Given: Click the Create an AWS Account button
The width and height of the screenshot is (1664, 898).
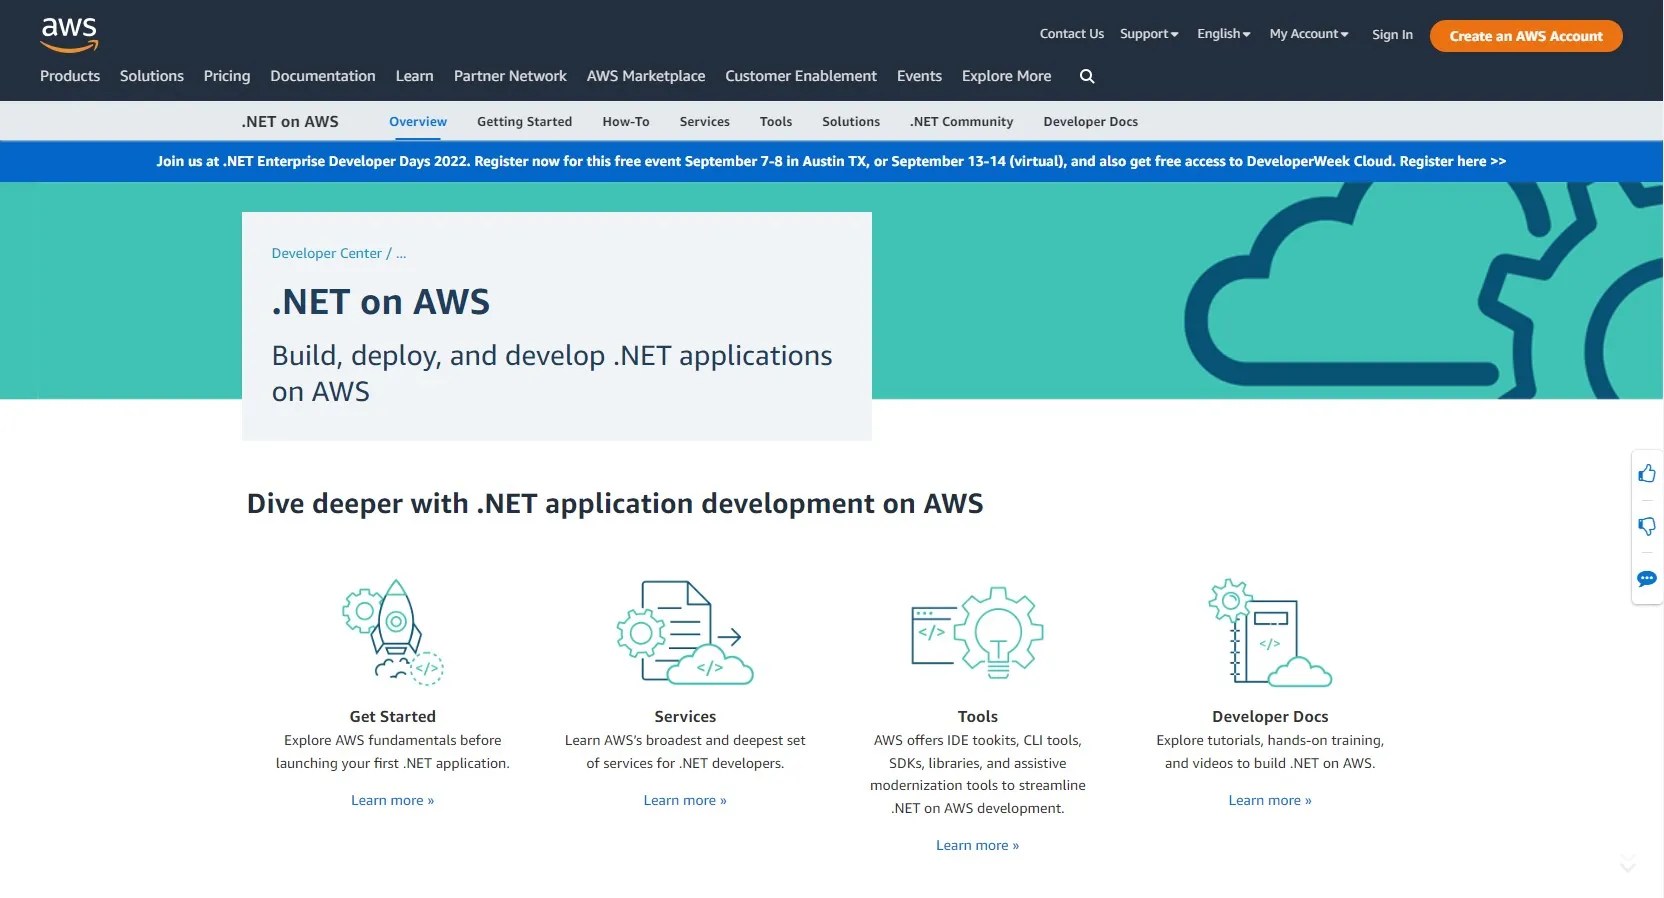Looking at the screenshot, I should [x=1526, y=36].
